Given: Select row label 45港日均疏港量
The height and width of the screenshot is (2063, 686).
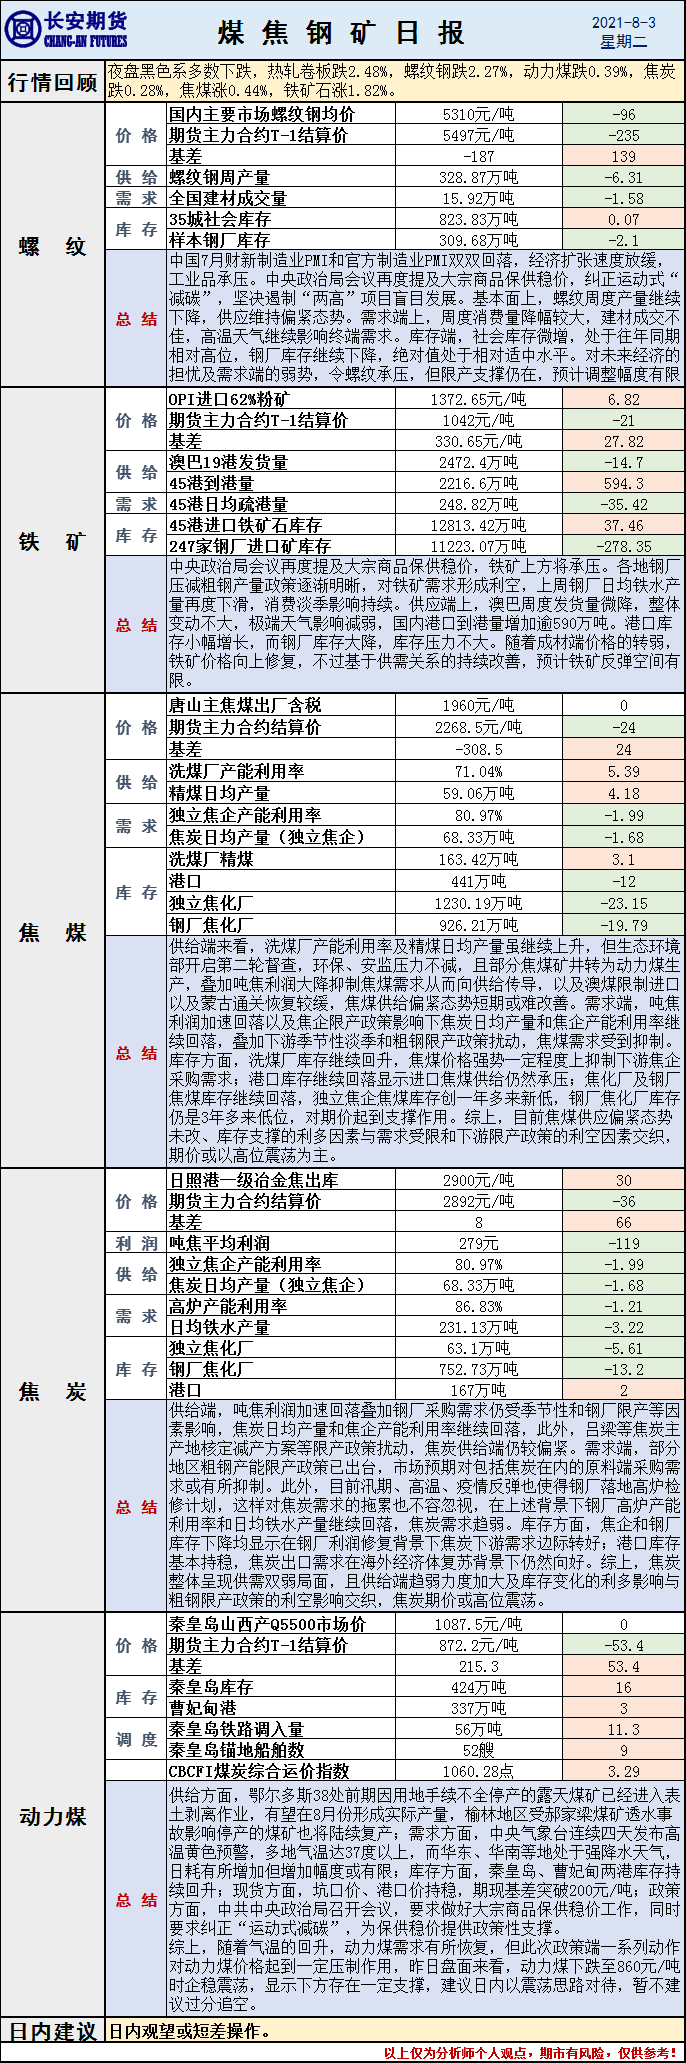Looking at the screenshot, I should pyautogui.click(x=228, y=504).
